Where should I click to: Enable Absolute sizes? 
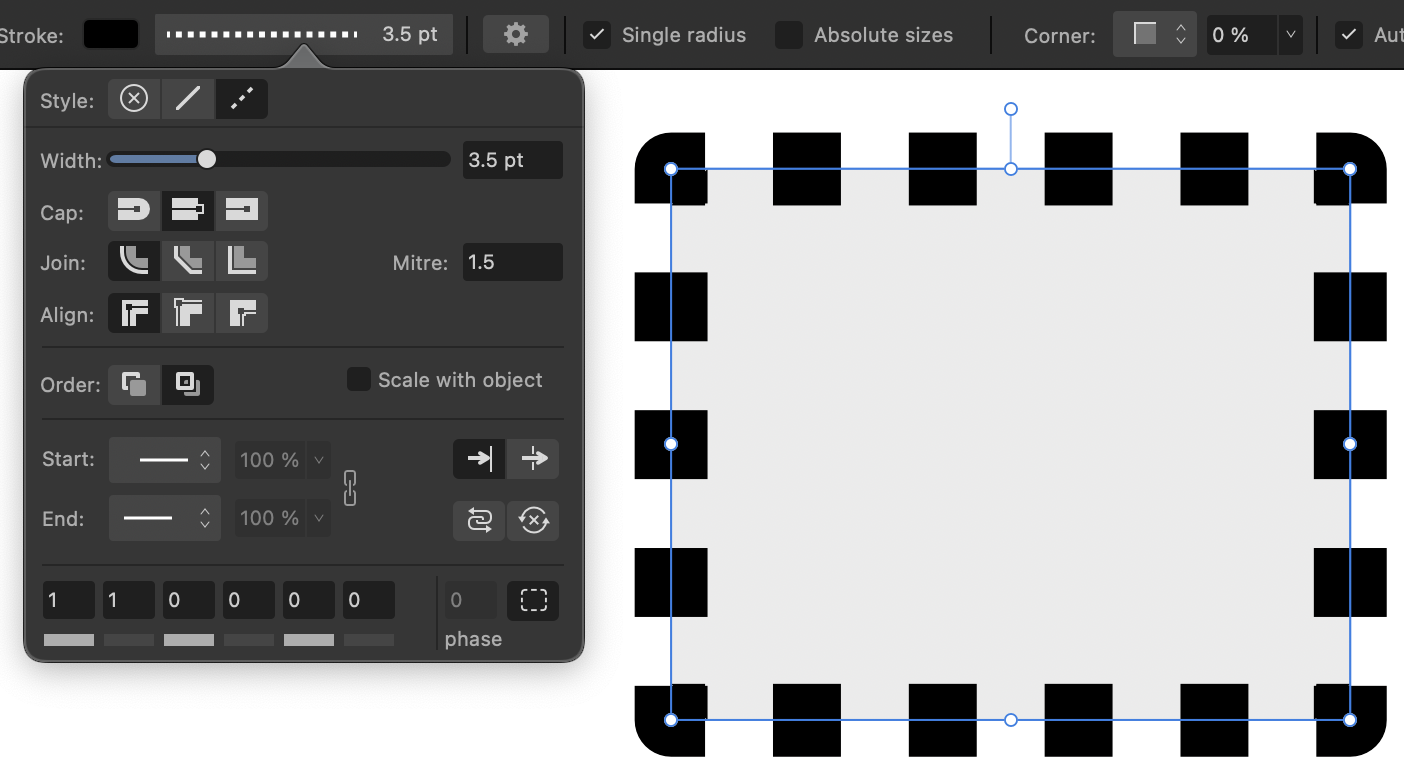pos(789,34)
